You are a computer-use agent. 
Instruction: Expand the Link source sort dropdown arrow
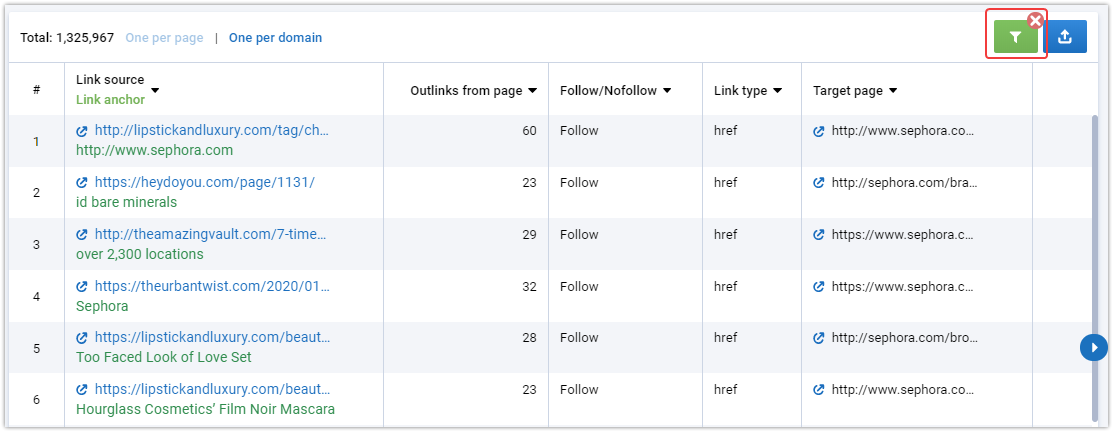[x=155, y=90]
